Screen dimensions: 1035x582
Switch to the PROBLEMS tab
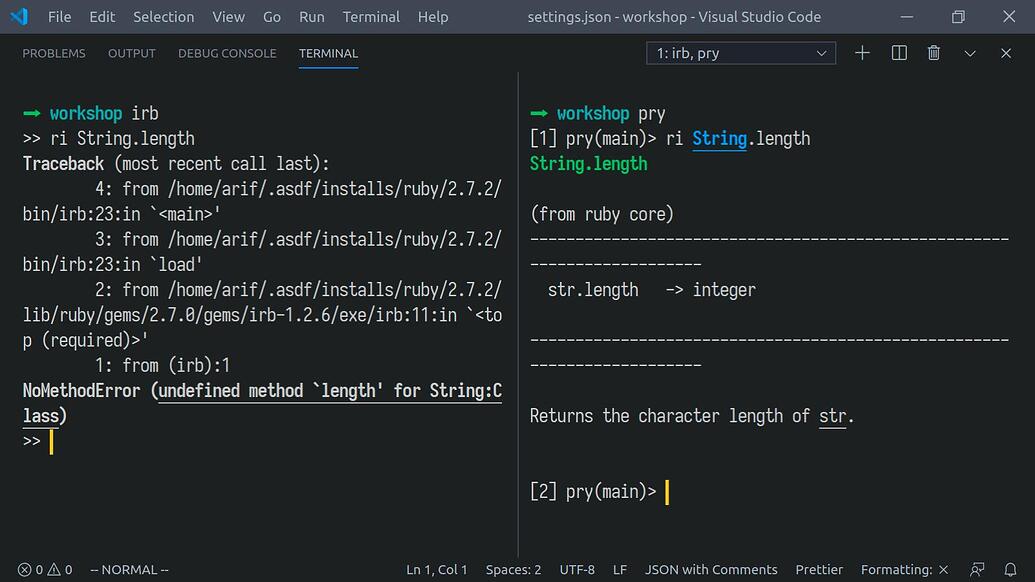click(x=54, y=53)
